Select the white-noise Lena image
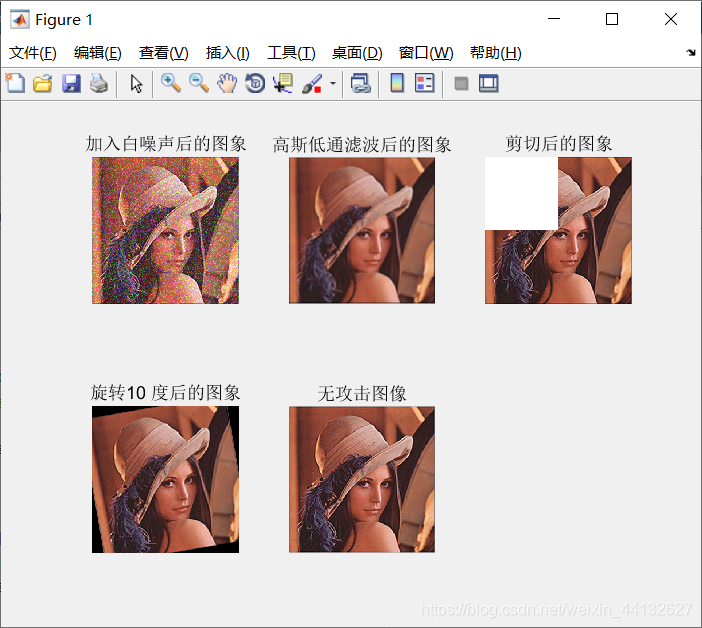This screenshot has height=628, width=702. point(165,230)
